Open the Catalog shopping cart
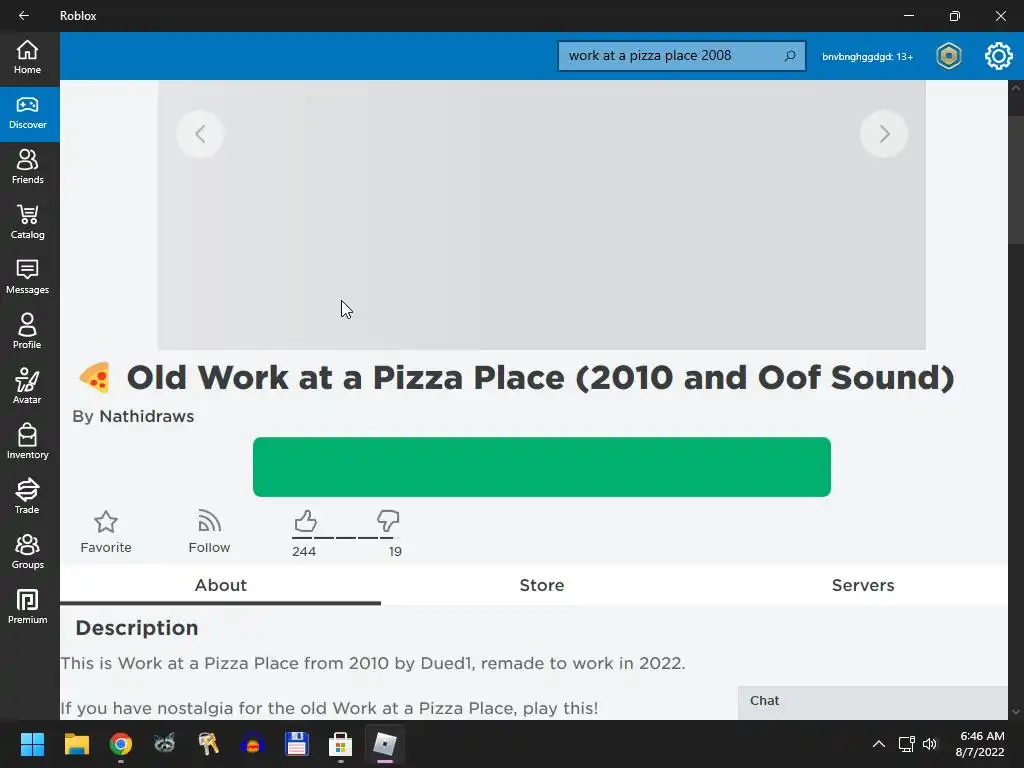Image resolution: width=1024 pixels, height=768 pixels. coord(27,222)
